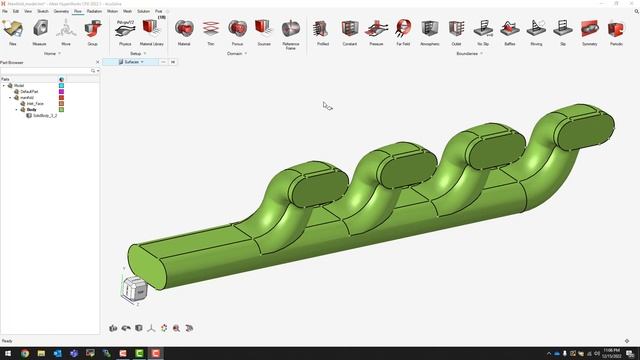
Task: Select the Periodic boundary tool
Action: (x=616, y=32)
